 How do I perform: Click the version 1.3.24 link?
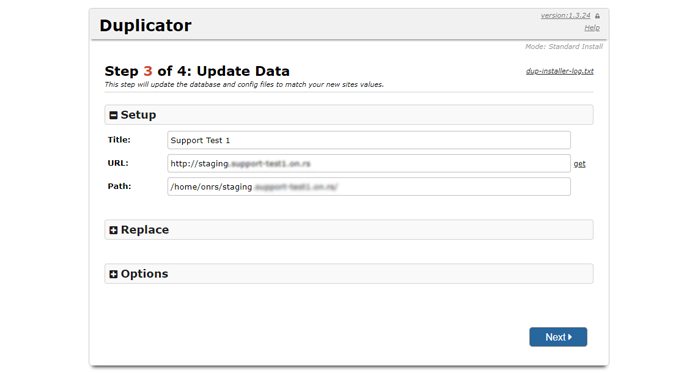(x=565, y=16)
